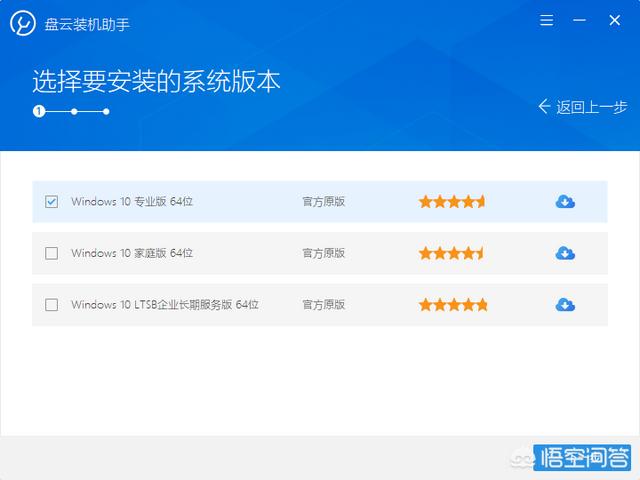Click step 1 indicator in progress tracker

pos(39,111)
